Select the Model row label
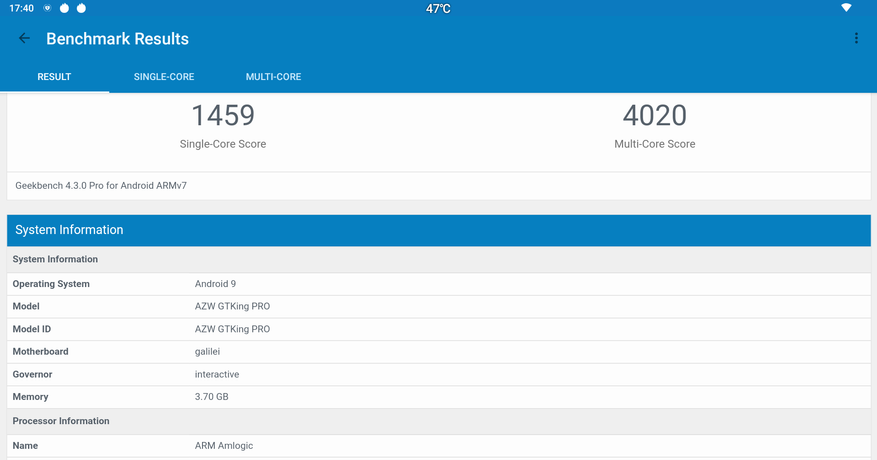Viewport: 877px width, 460px height. [x=26, y=306]
